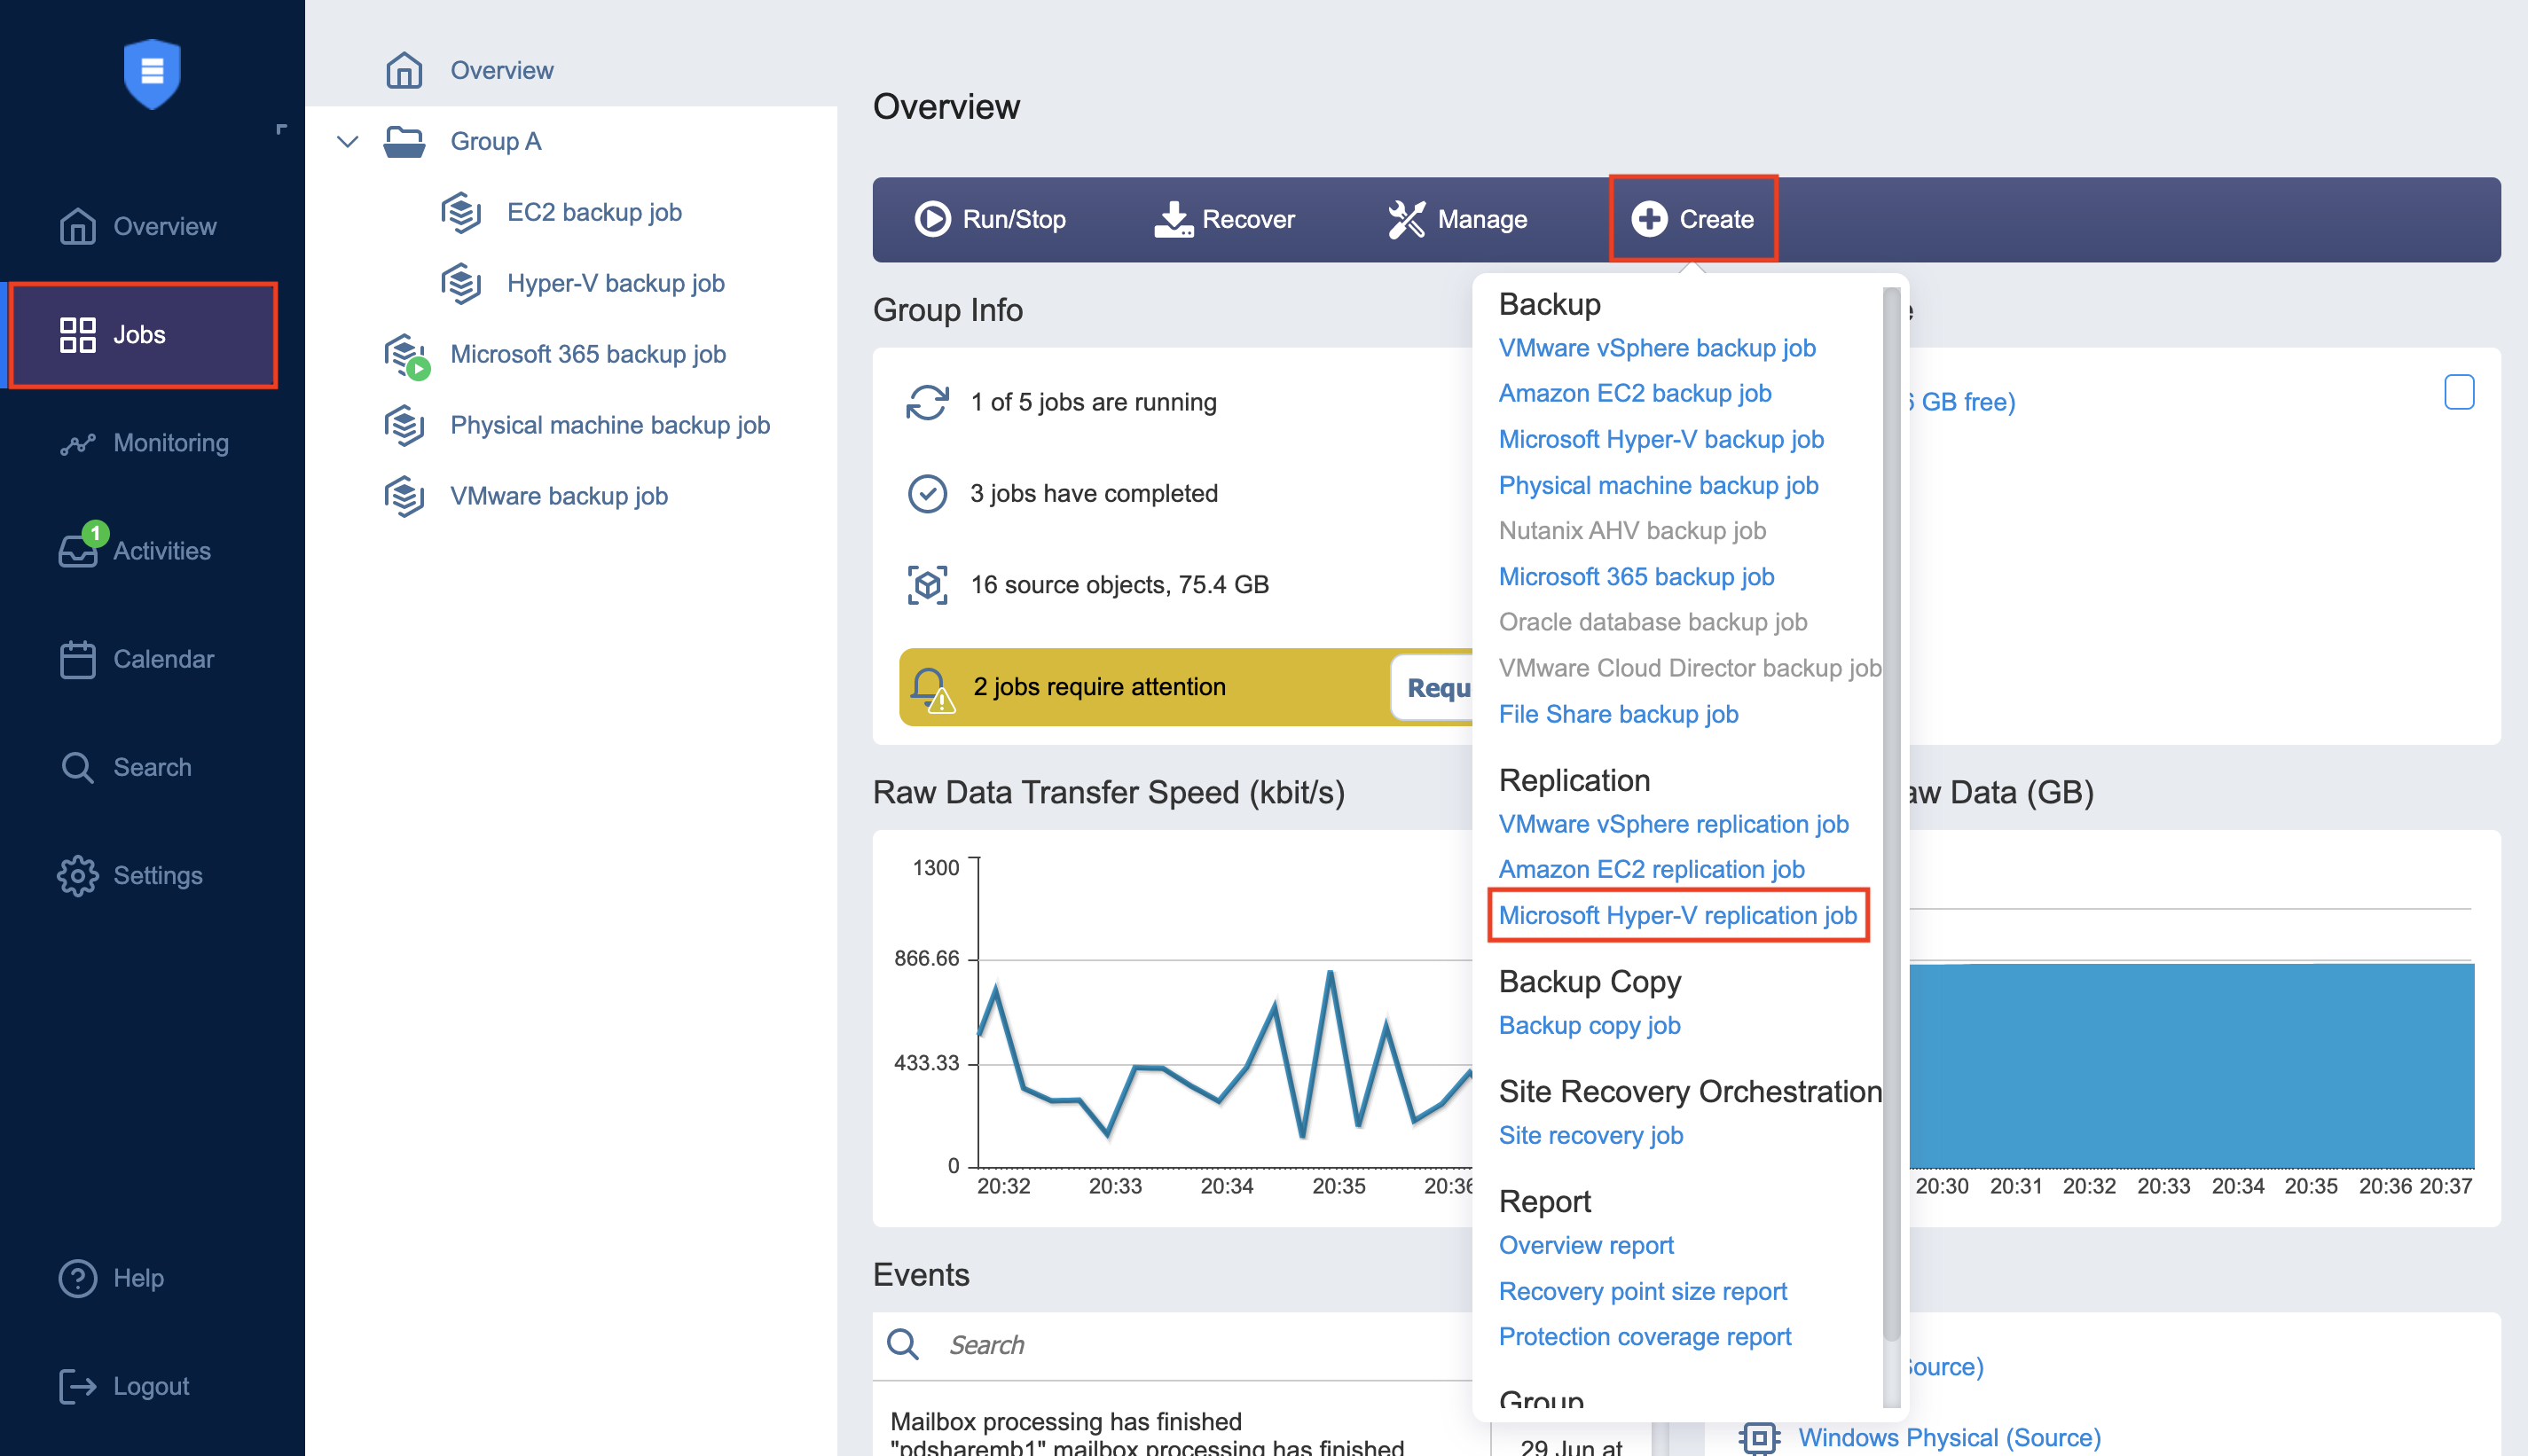Open the Jobs section in sidebar

point(142,335)
